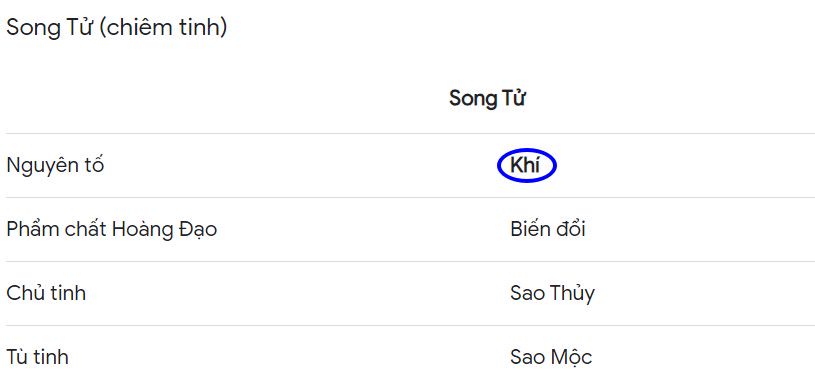Image resolution: width=815 pixels, height=387 pixels.
Task: Click the divider between Nguyên tố and Phẩm chất rows
Action: (x=410, y=197)
